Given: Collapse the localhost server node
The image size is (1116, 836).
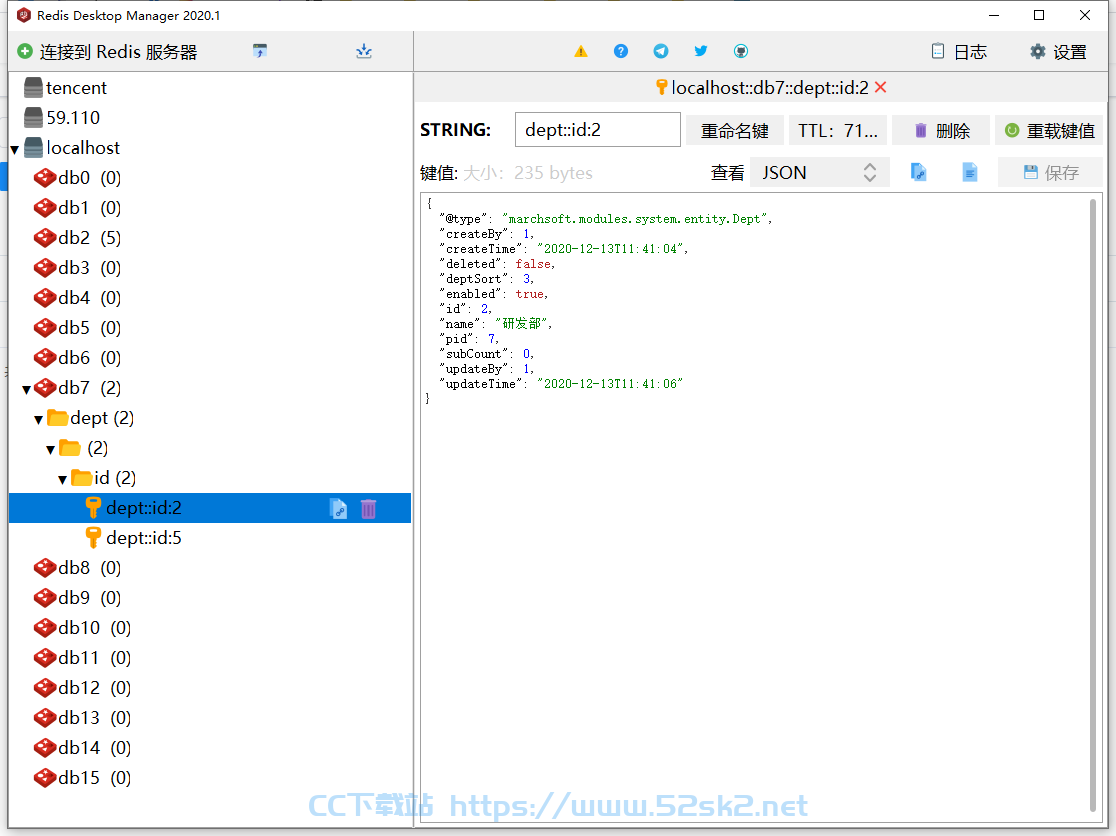Looking at the screenshot, I should tap(15, 149).
